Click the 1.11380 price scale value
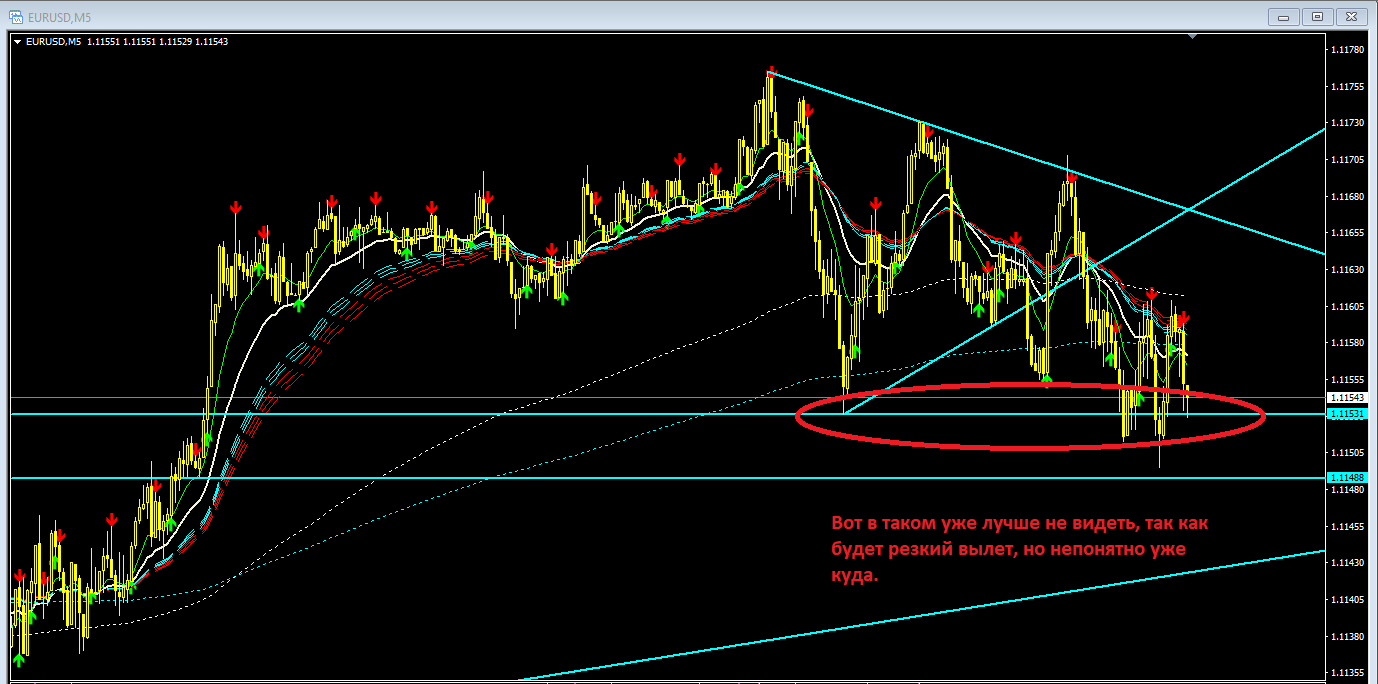1378x684 pixels. (1348, 636)
